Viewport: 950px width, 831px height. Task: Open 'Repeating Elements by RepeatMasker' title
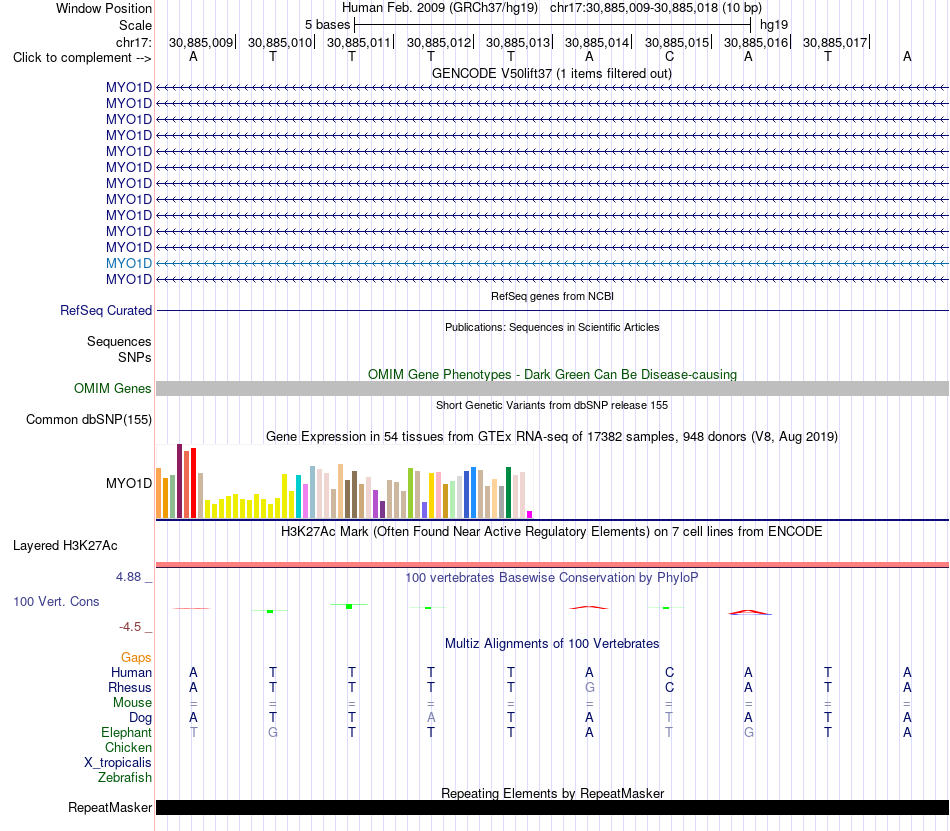tap(552, 793)
